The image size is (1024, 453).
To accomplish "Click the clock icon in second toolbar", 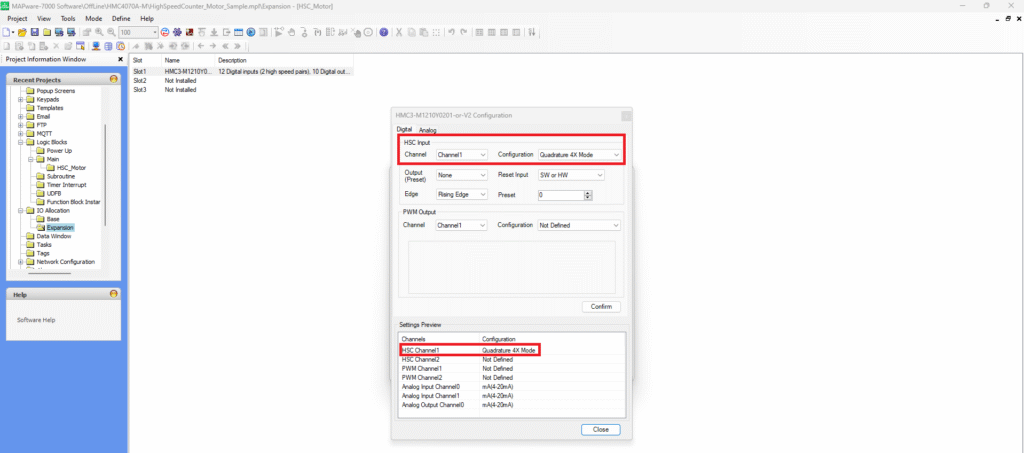I will [121, 46].
